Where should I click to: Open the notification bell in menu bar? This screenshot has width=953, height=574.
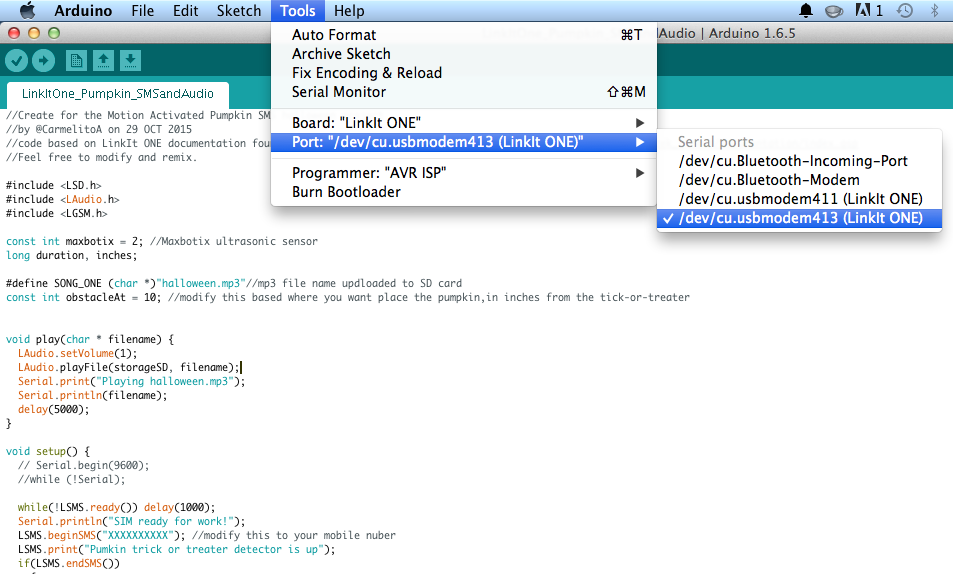pyautogui.click(x=806, y=10)
